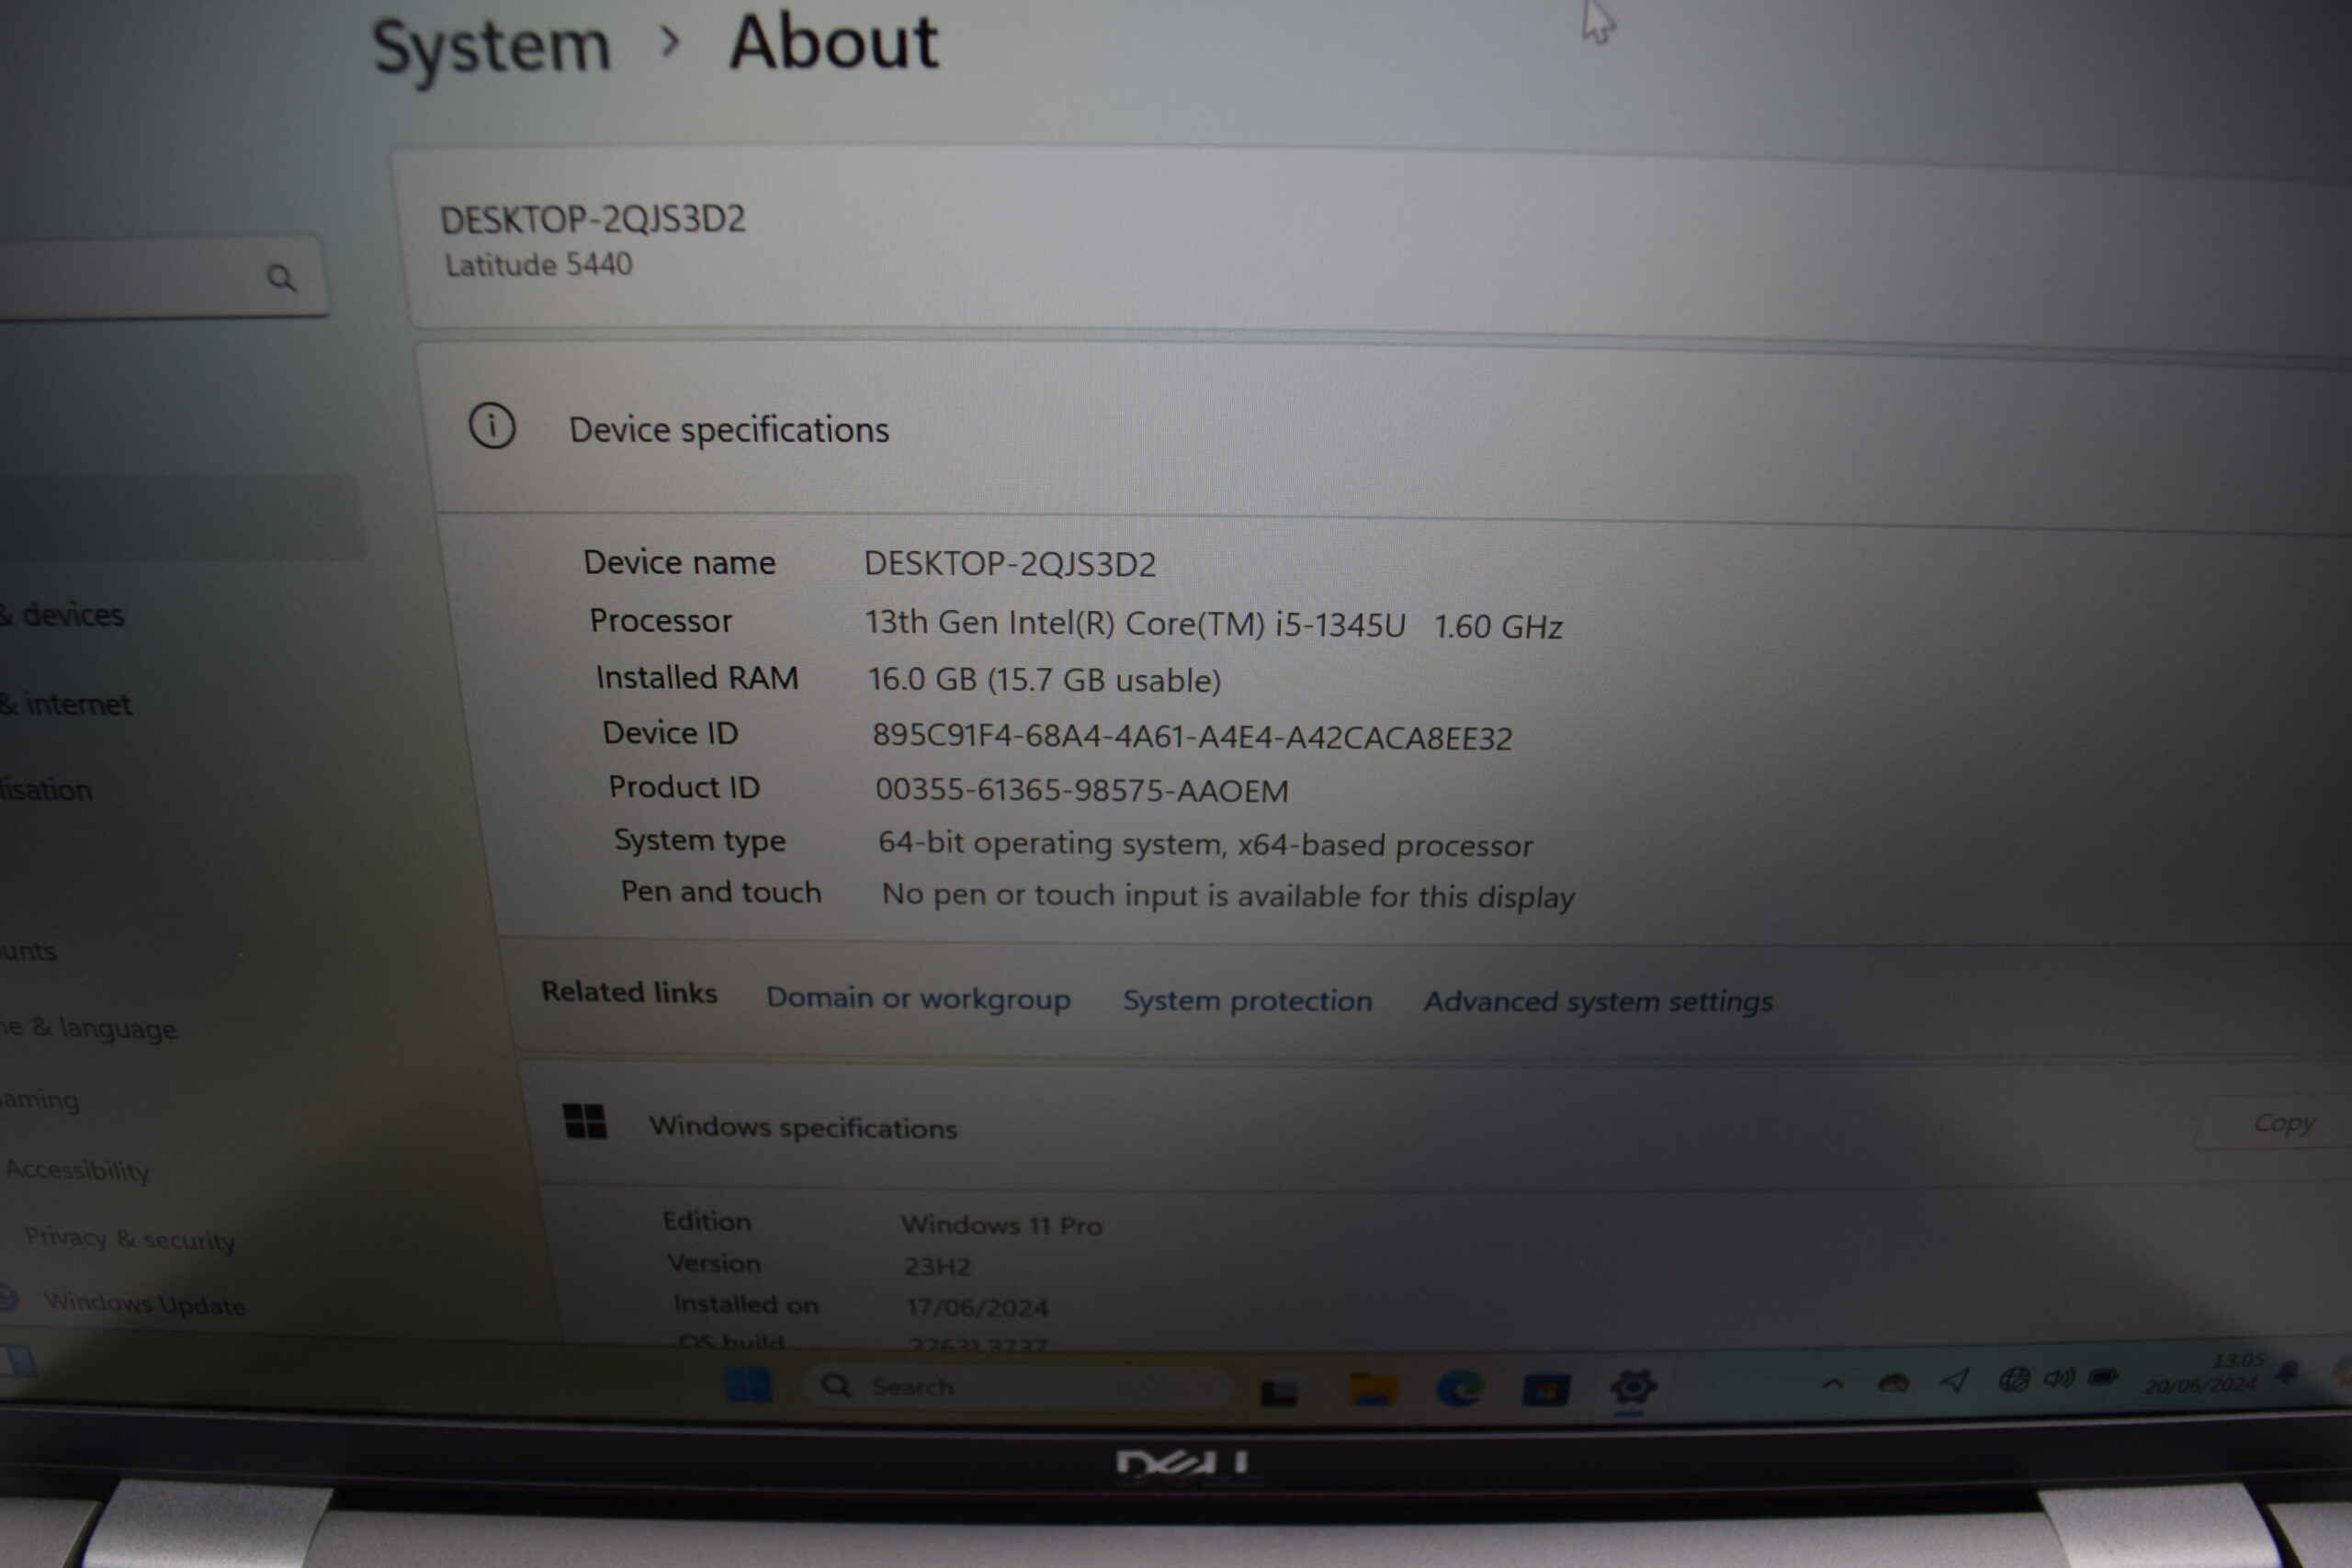Viewport: 2352px width, 1568px height.
Task: Click the volume speaker tray icon
Action: pyautogui.click(x=2059, y=1379)
